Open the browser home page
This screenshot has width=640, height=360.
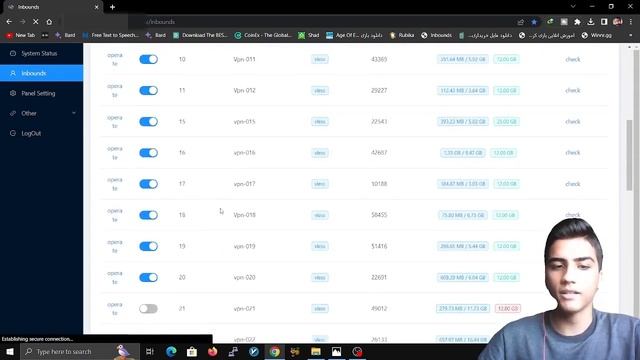pos(49,22)
